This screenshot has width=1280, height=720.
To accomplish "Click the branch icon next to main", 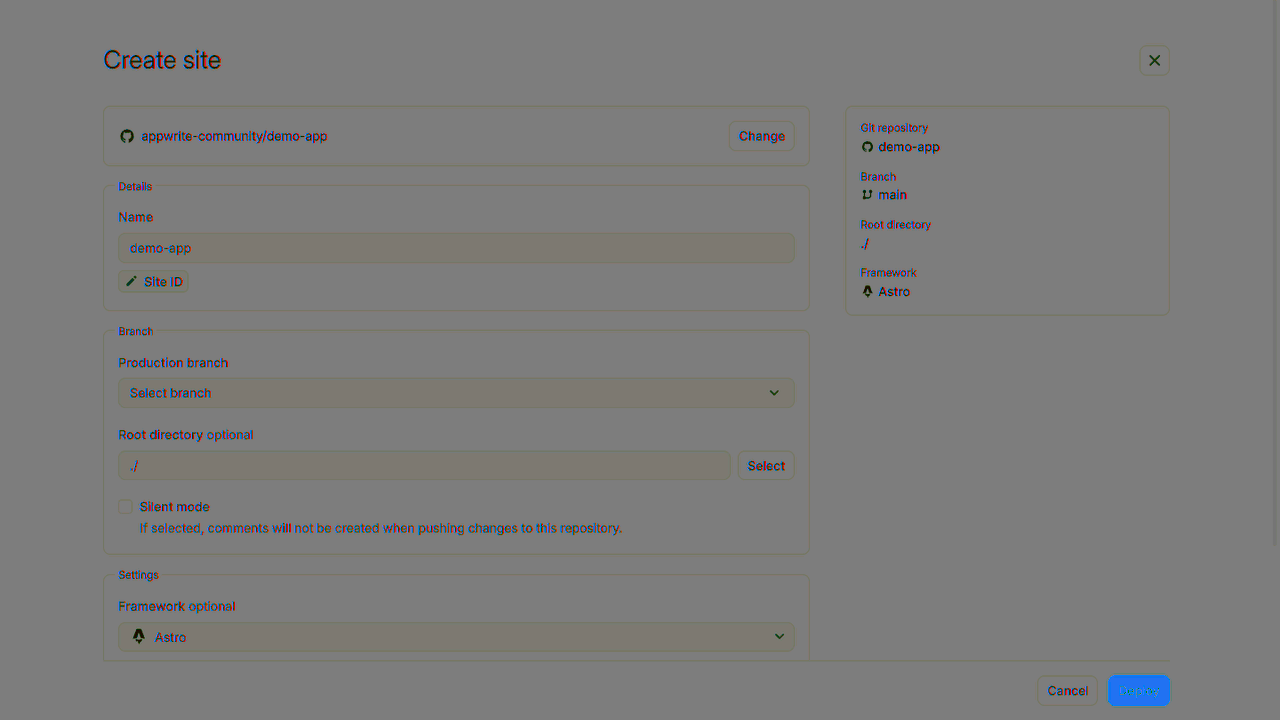I will pos(866,194).
